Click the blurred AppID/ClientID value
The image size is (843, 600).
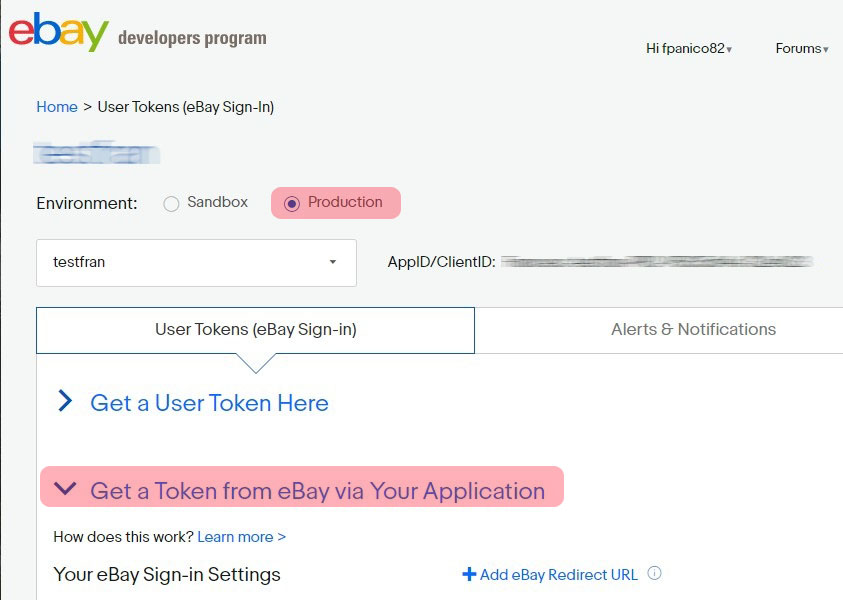tap(656, 262)
